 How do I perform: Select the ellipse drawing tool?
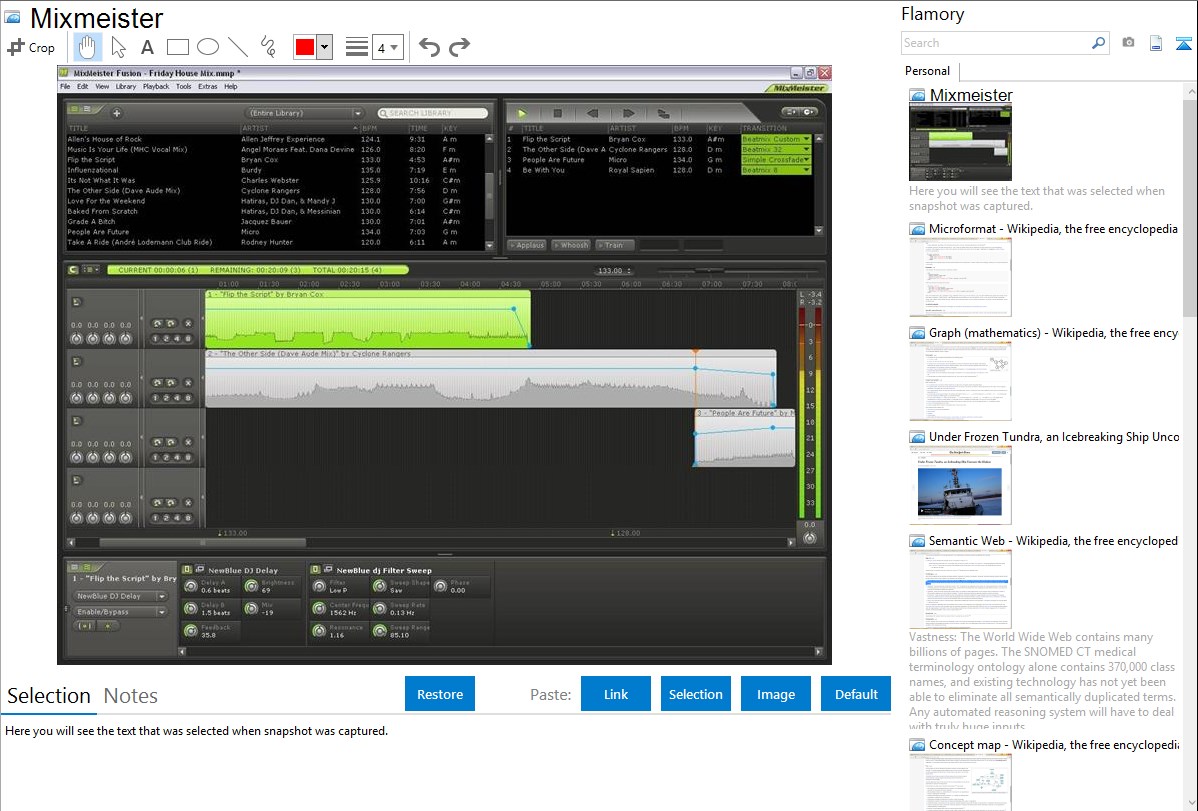coord(208,47)
